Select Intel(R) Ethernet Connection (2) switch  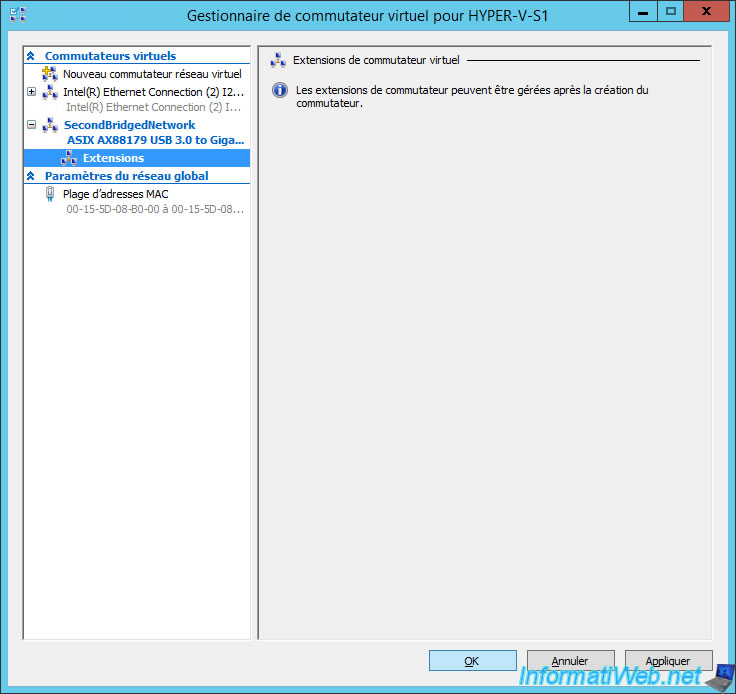pos(153,92)
